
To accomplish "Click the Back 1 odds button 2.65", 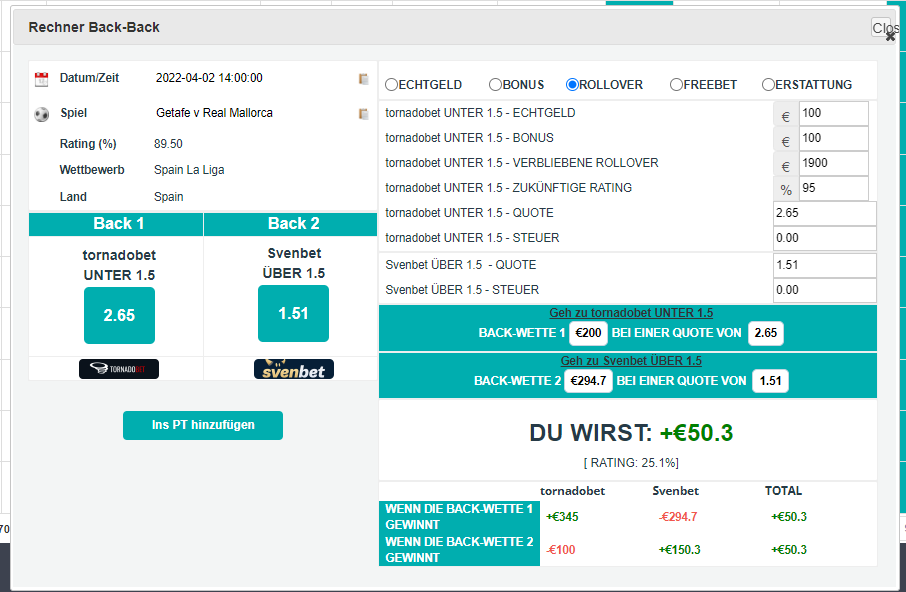I will pyautogui.click(x=119, y=315).
